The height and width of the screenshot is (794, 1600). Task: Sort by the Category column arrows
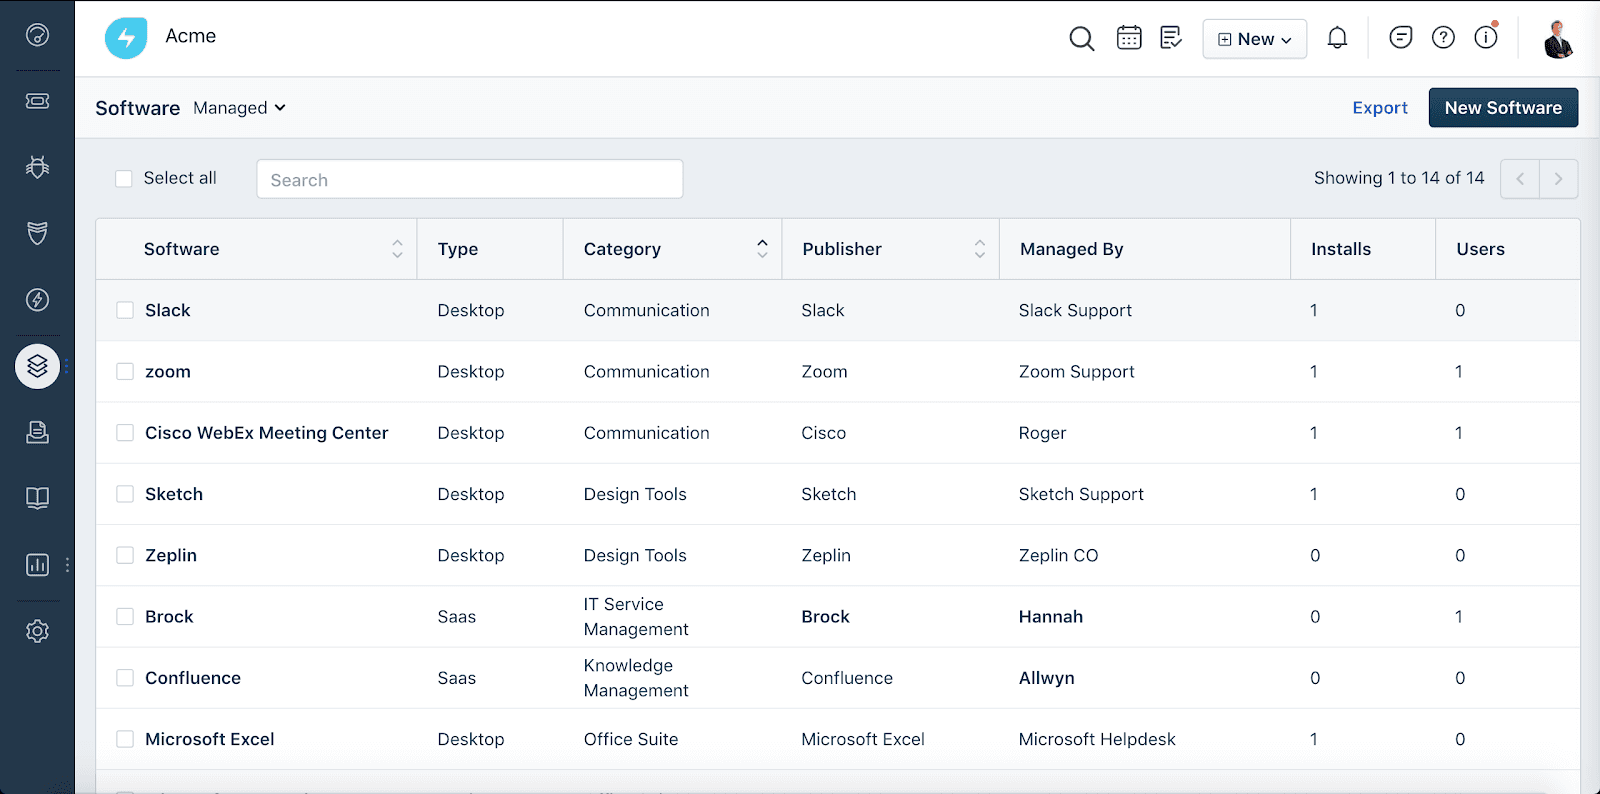tap(762, 249)
